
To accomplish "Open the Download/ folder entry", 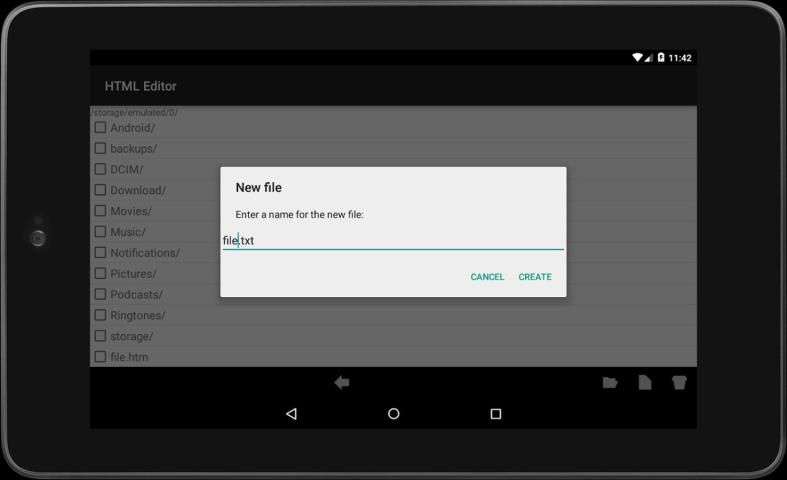I will pyautogui.click(x=138, y=190).
